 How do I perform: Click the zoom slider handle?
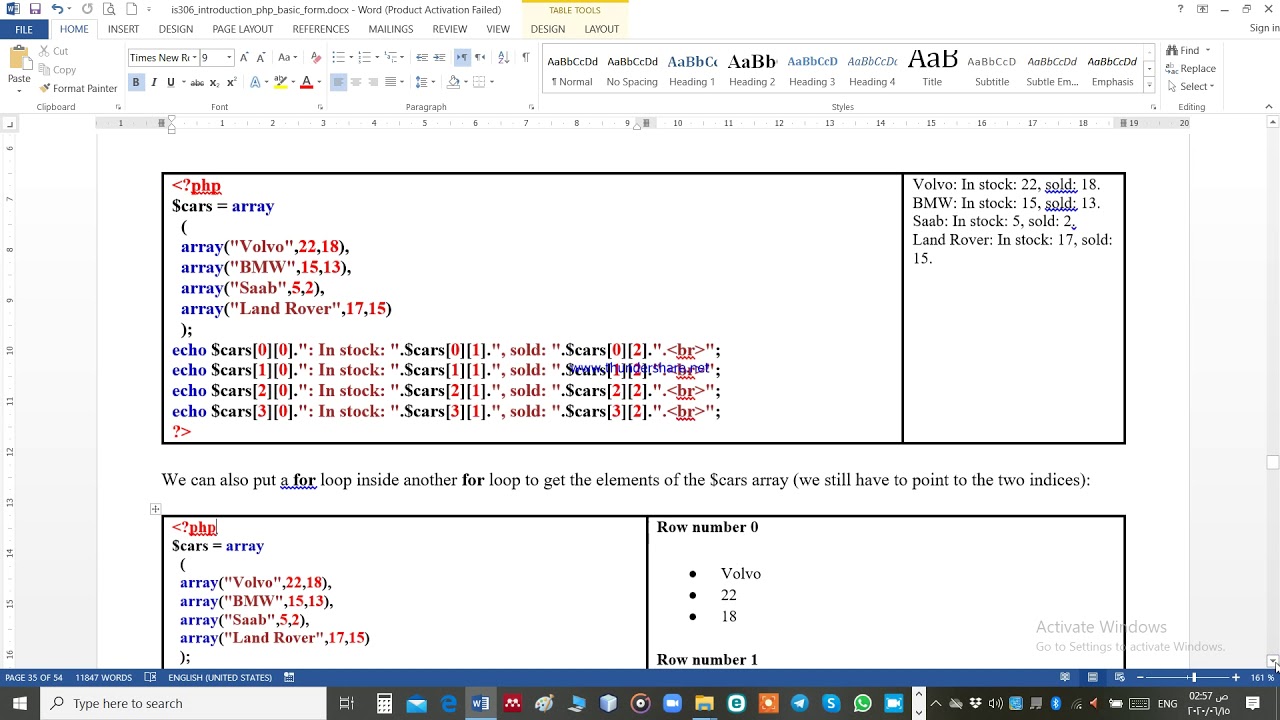coord(1193,677)
